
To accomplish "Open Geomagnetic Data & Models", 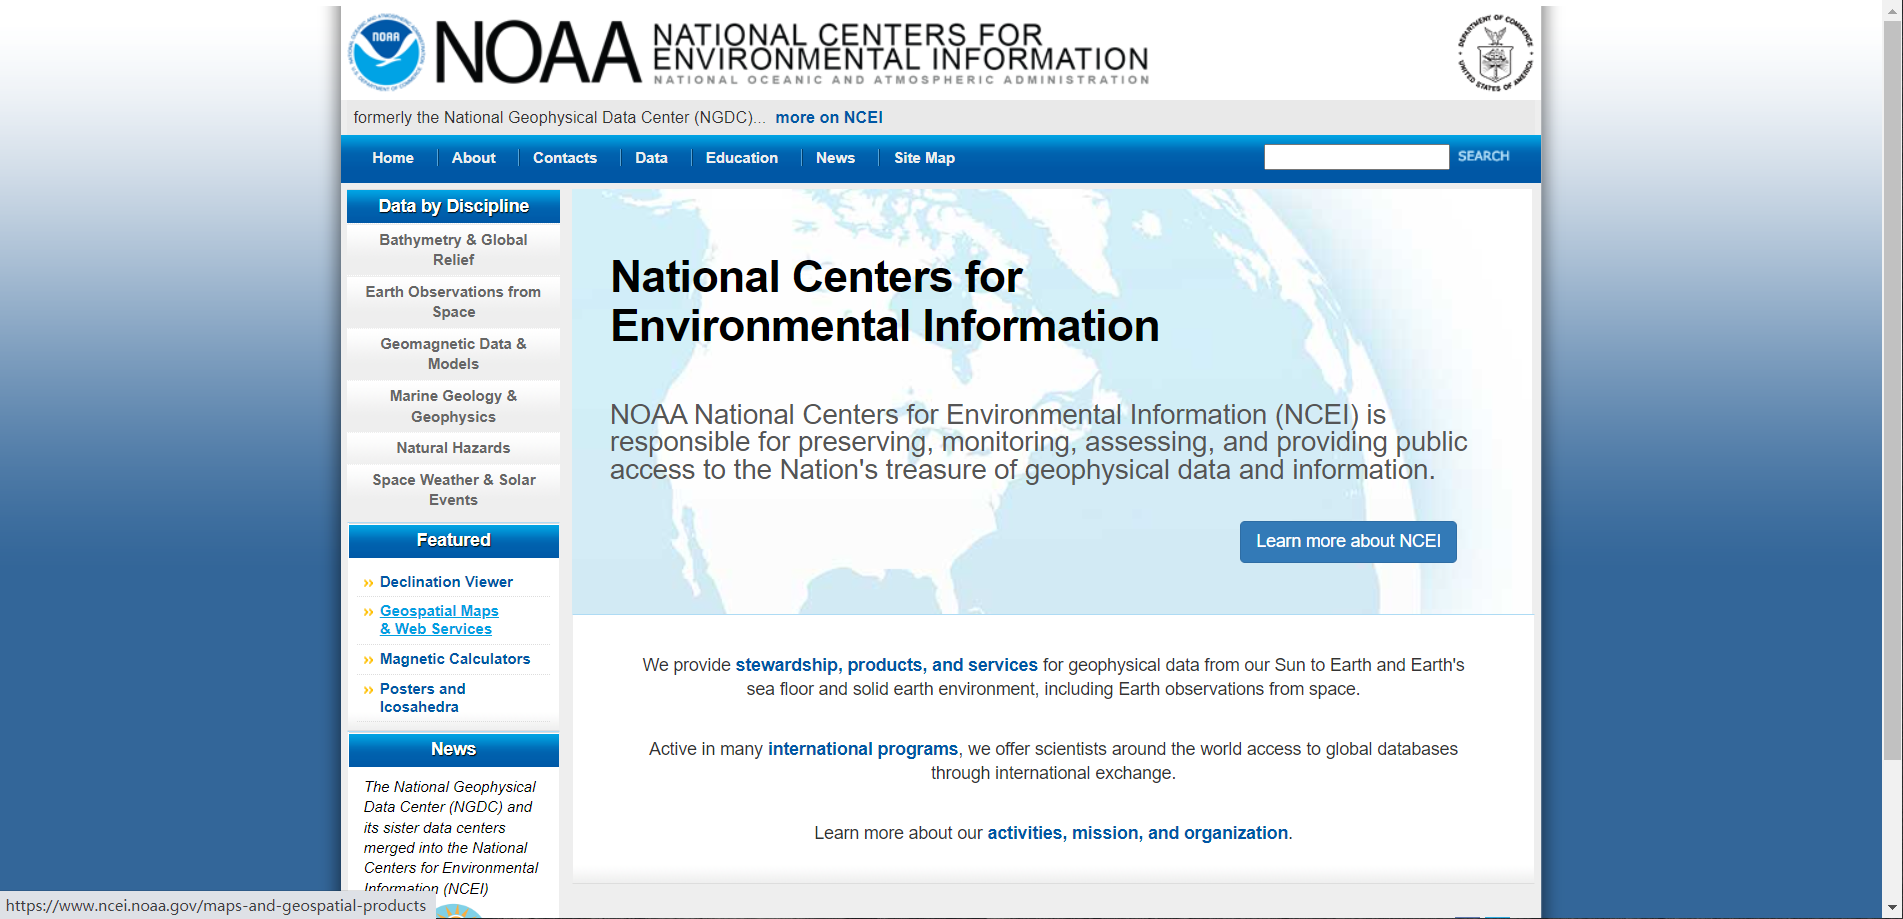I will tap(453, 354).
